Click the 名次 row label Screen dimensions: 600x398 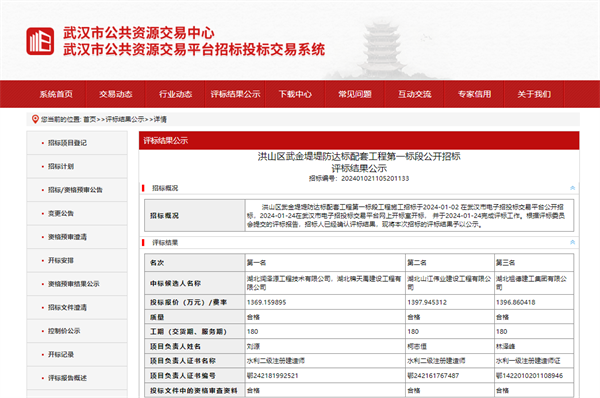tap(157, 263)
